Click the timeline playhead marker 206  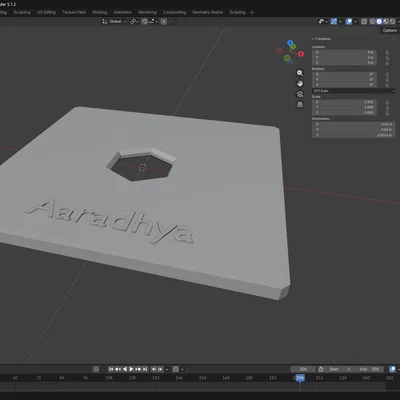[300, 378]
